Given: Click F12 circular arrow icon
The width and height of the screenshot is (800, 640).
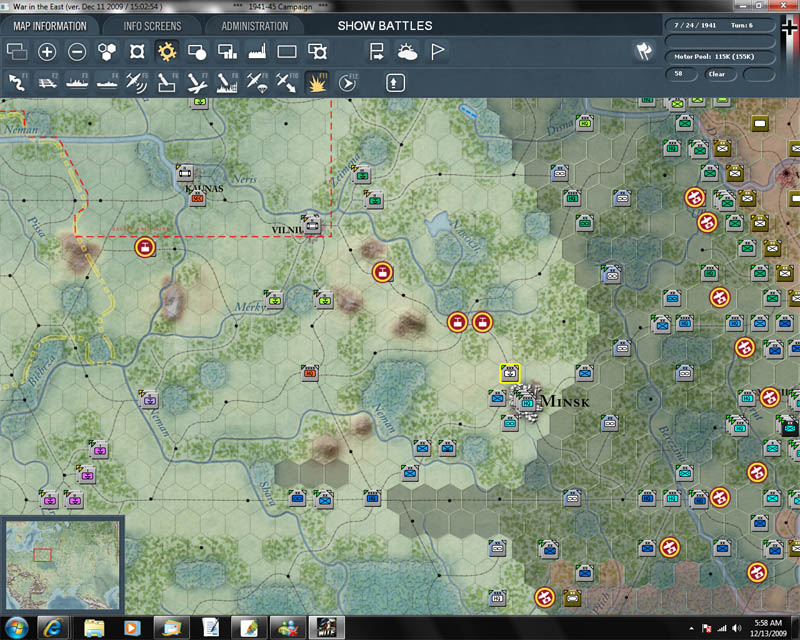Looking at the screenshot, I should coord(347,83).
